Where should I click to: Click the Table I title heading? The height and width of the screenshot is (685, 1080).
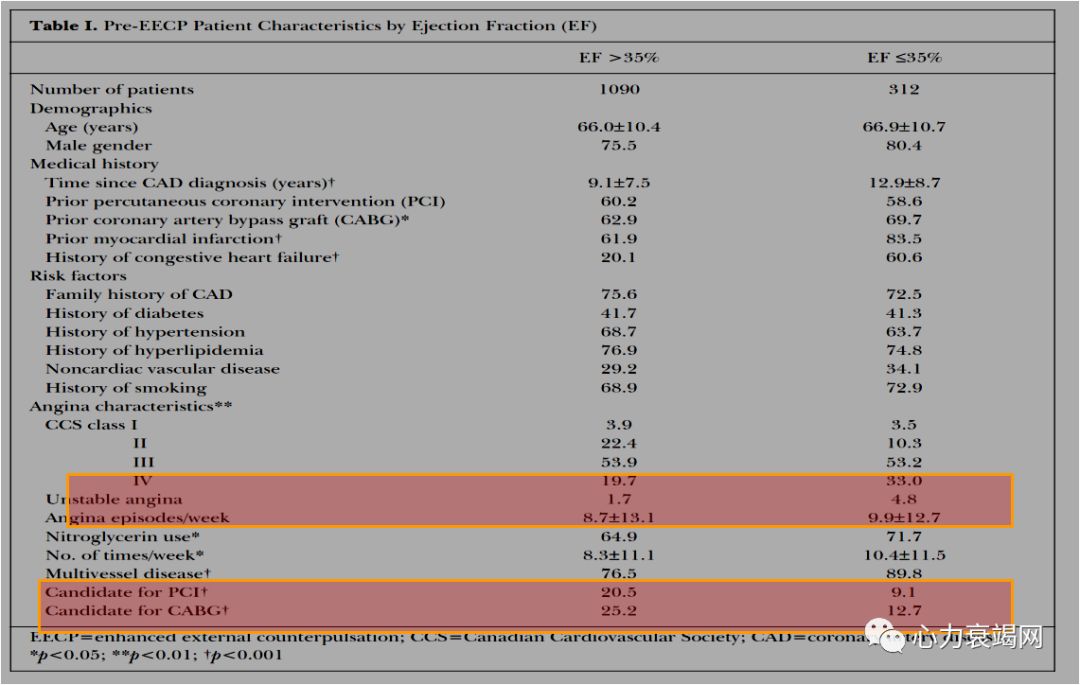(x=313, y=25)
